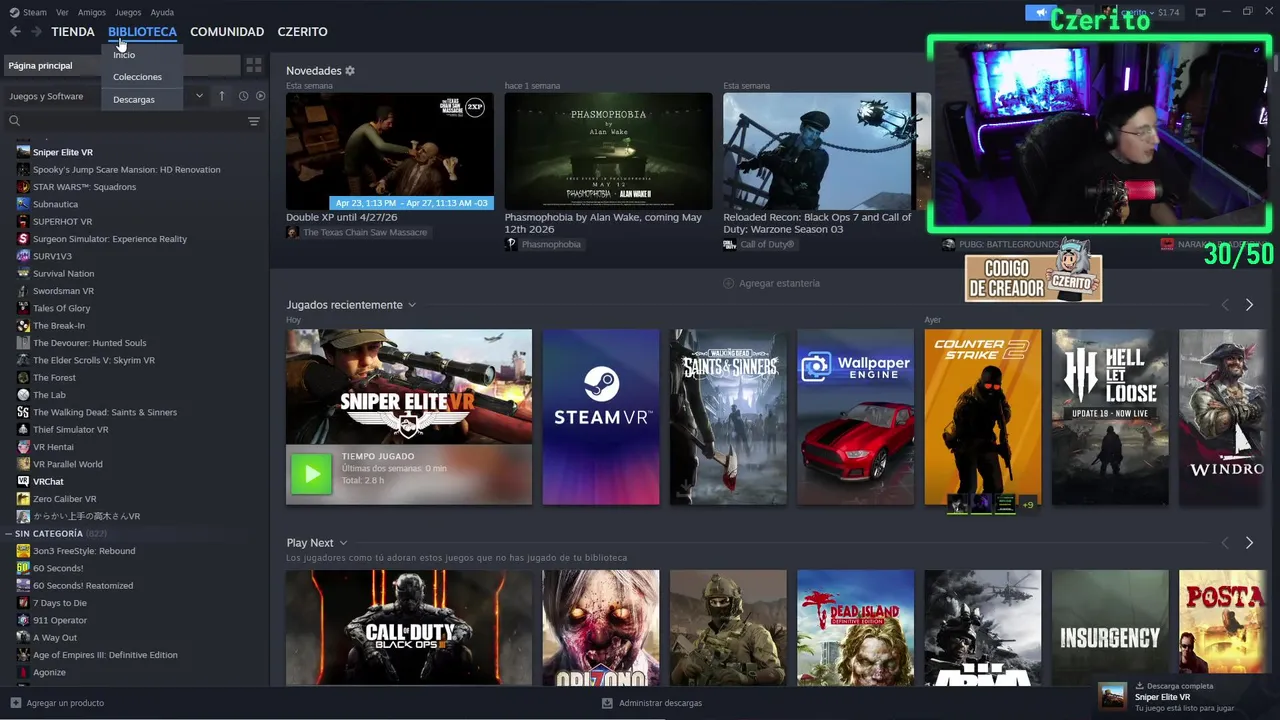Advance the Play Next shelf with right arrow
Viewport: 1280px width, 720px height.
[1249, 543]
